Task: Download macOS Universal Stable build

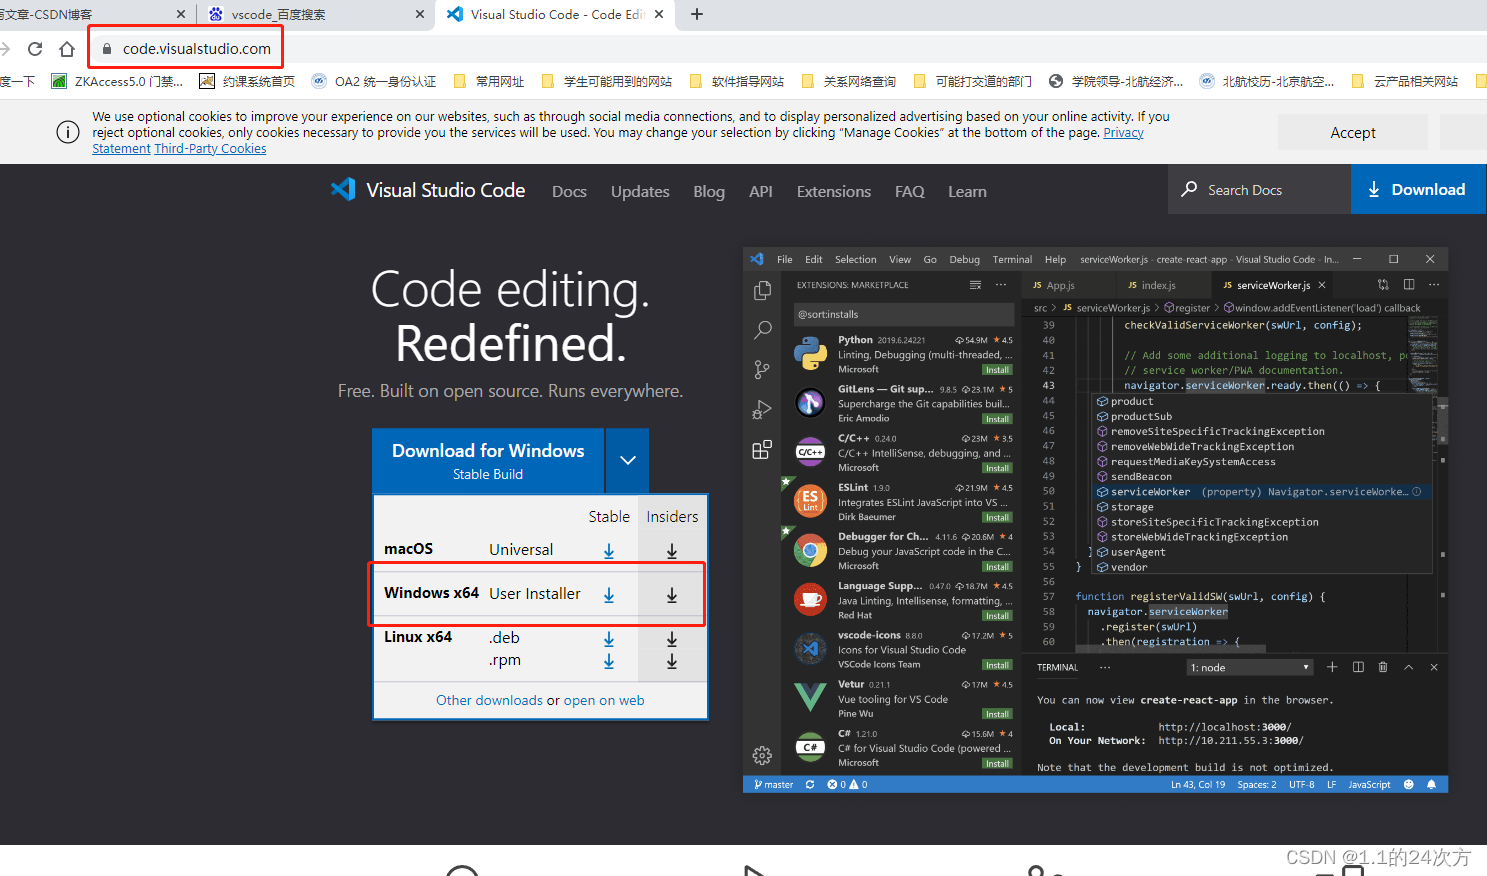Action: pyautogui.click(x=609, y=550)
